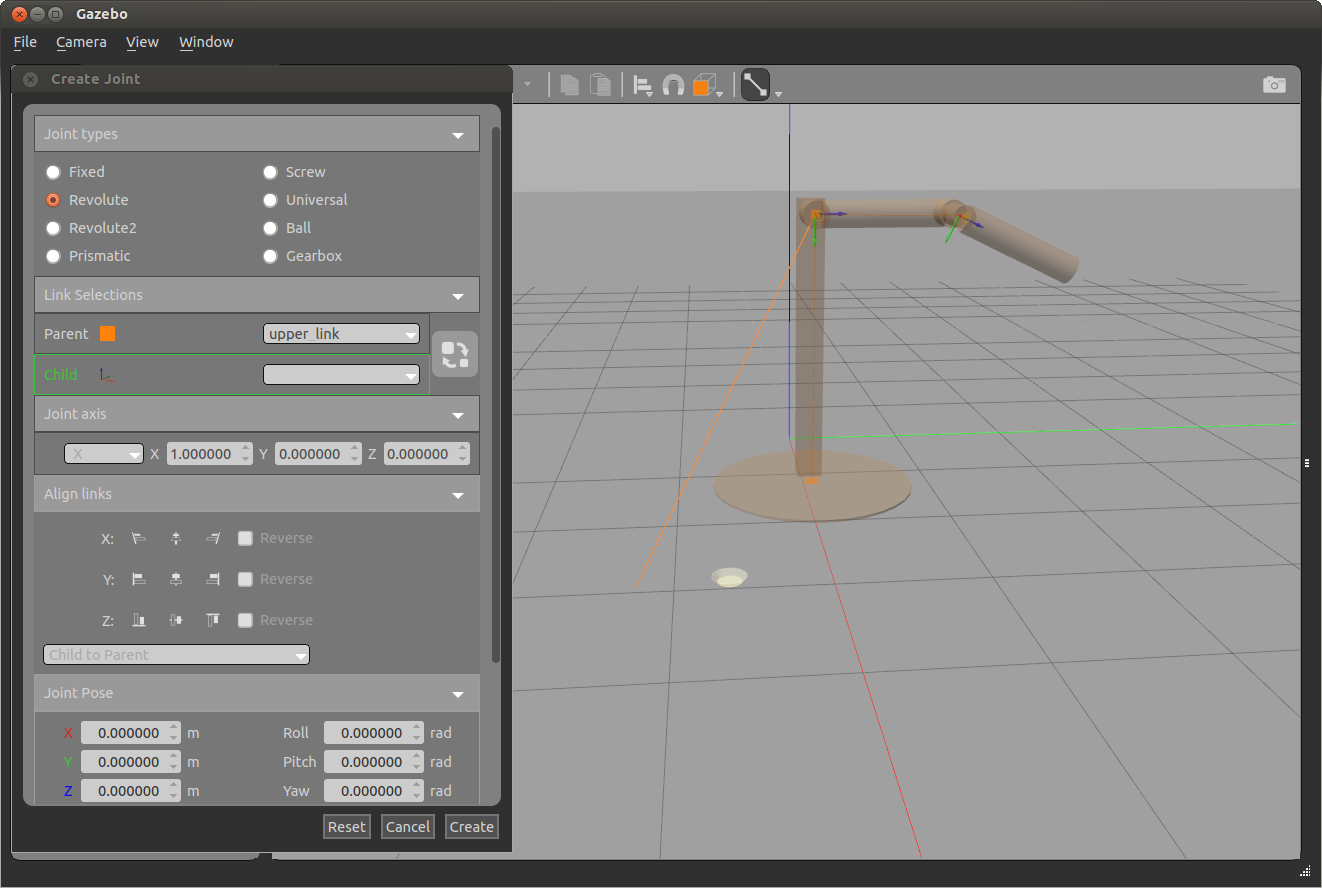Image resolution: width=1322 pixels, height=888 pixels.
Task: Align Z maximum icon
Action: coord(213,620)
